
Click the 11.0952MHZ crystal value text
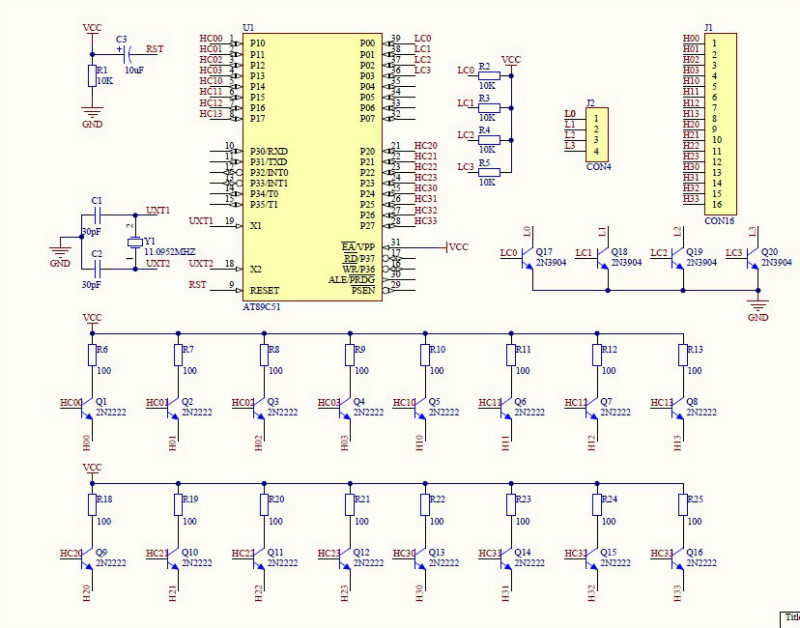[x=171, y=254]
